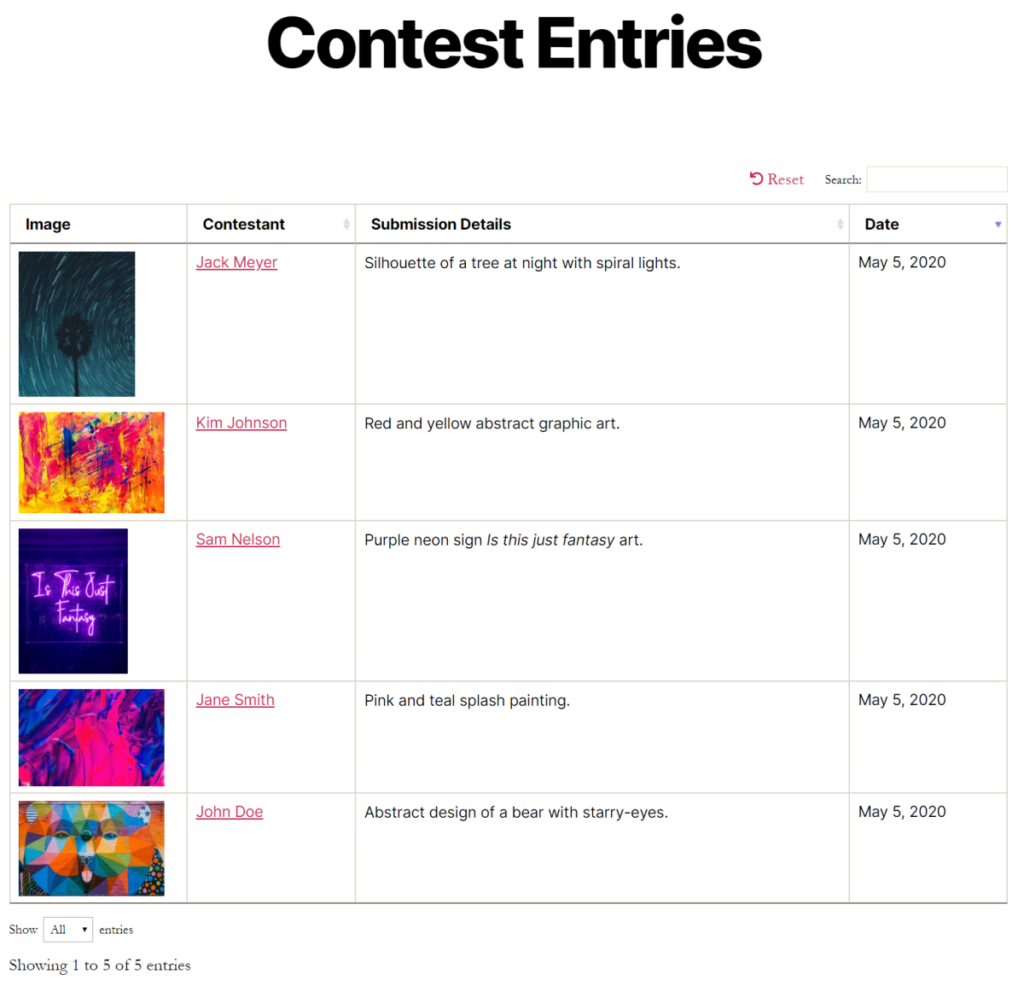Click the circular Reset arrow icon
1024x986 pixels.
755,178
